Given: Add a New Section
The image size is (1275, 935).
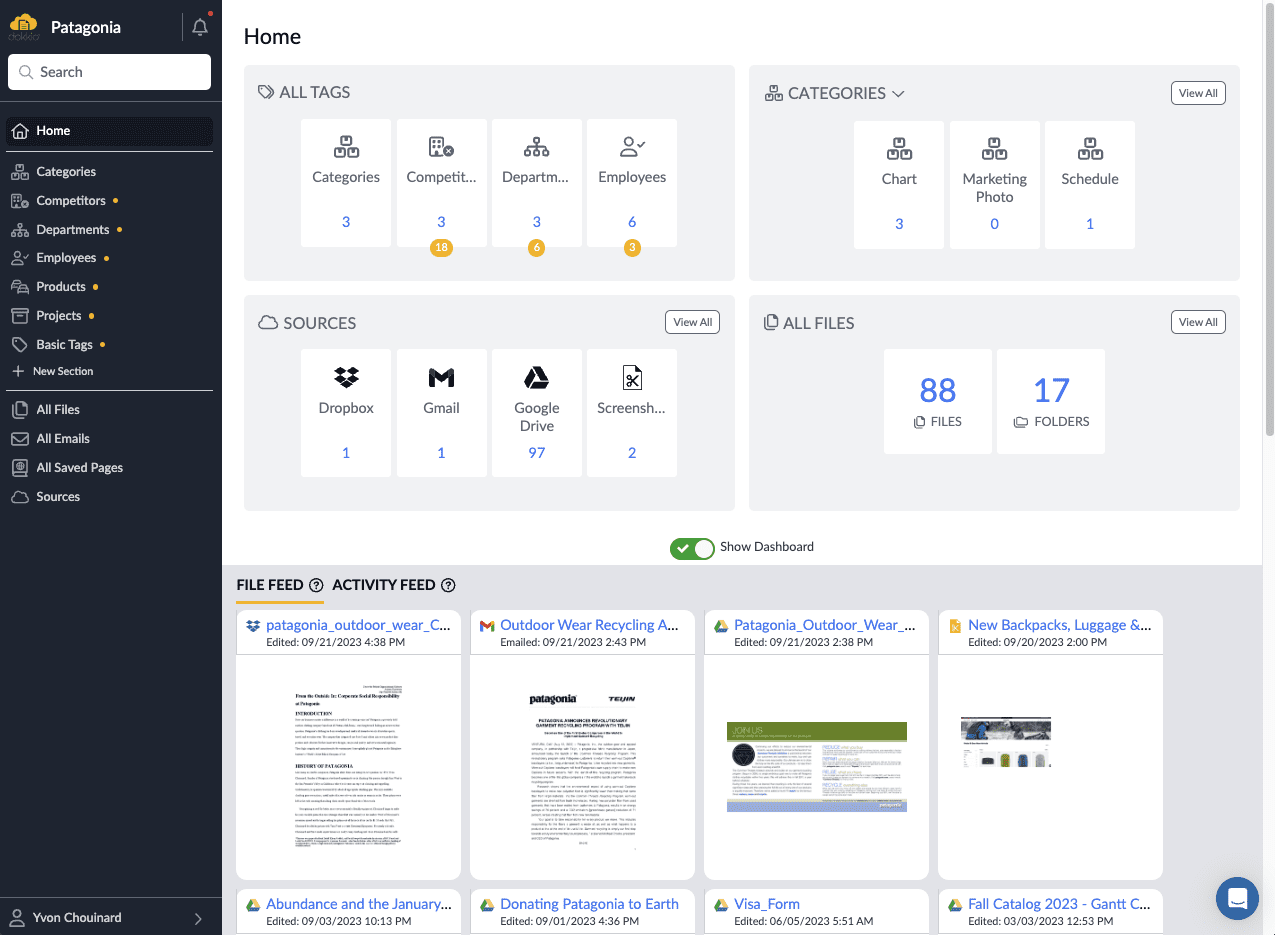Looking at the screenshot, I should tap(53, 371).
